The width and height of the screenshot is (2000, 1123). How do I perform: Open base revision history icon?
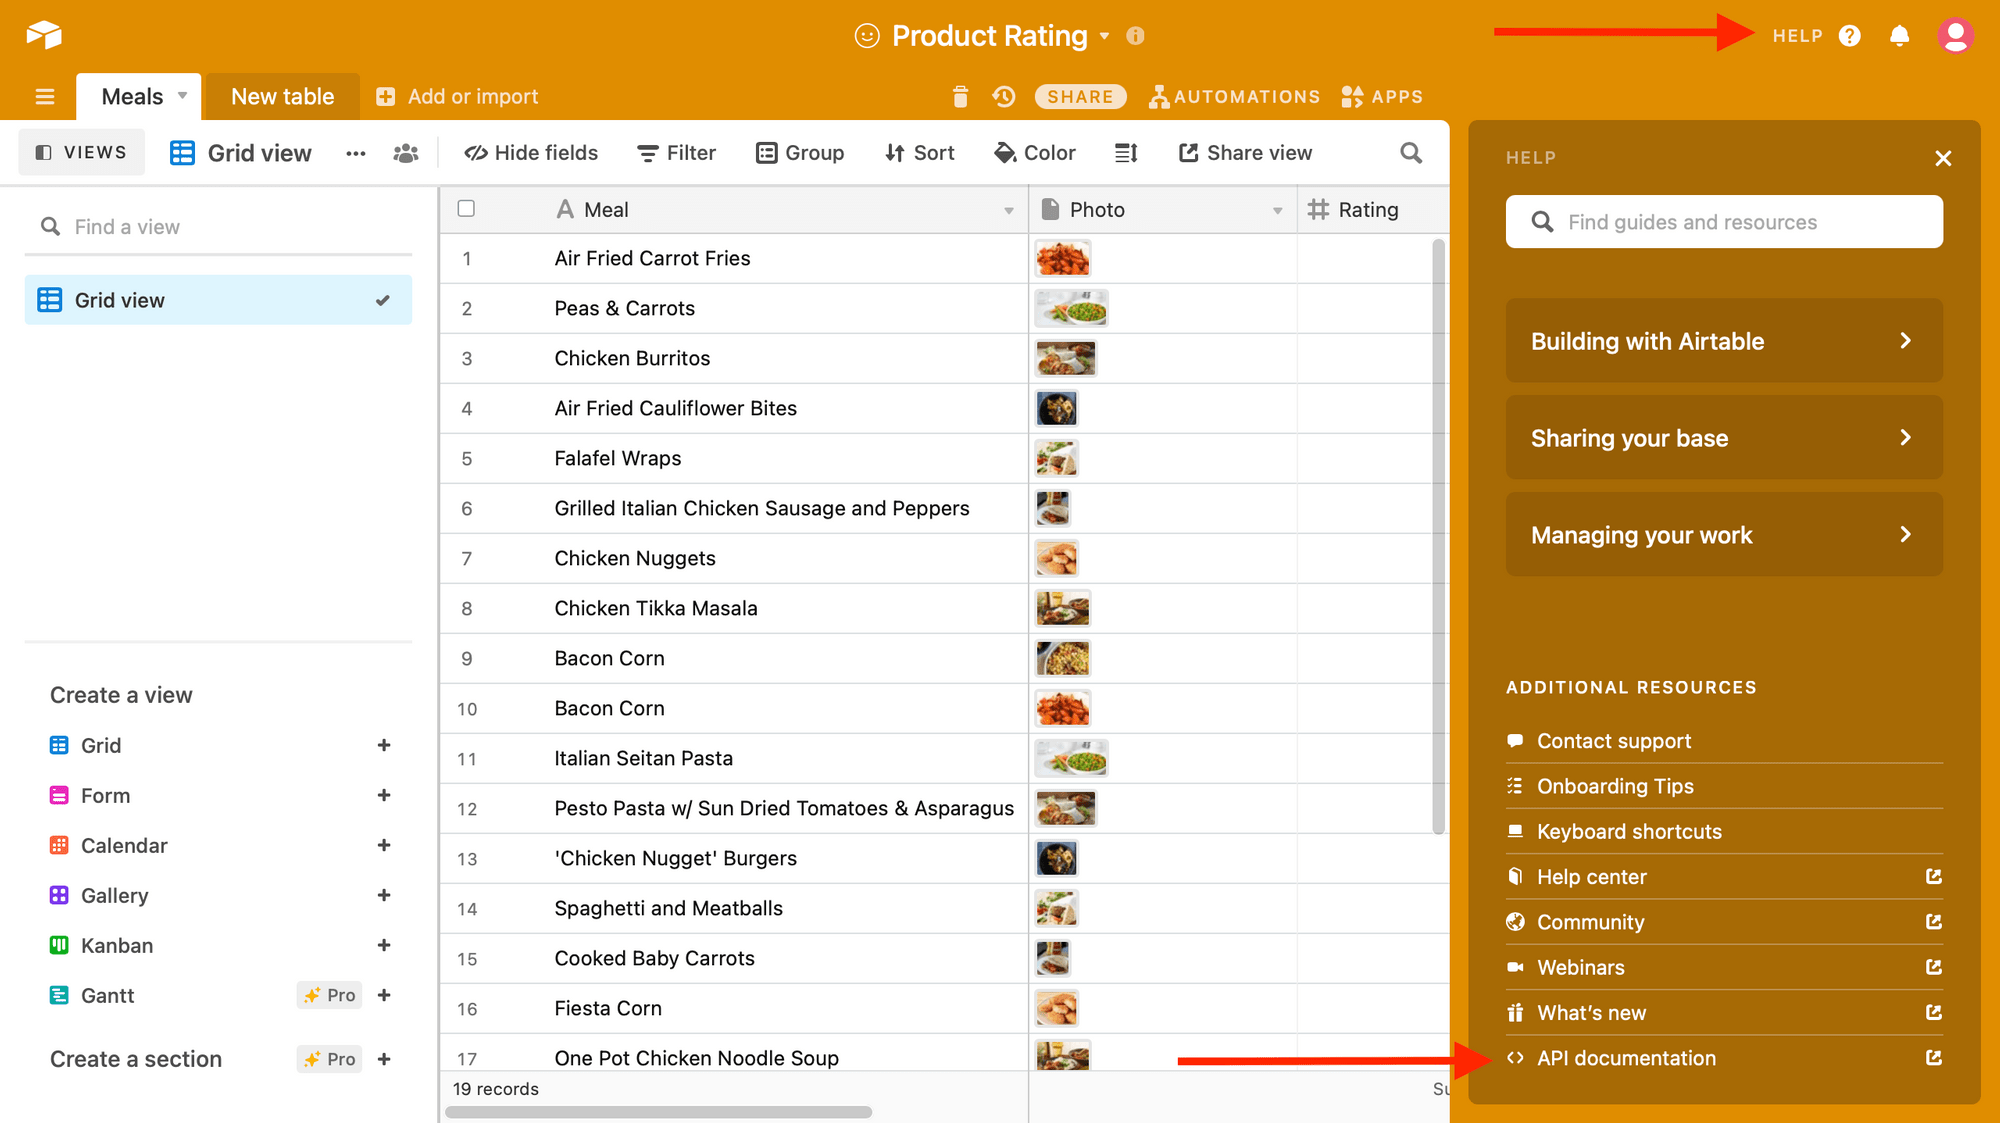(x=1004, y=97)
